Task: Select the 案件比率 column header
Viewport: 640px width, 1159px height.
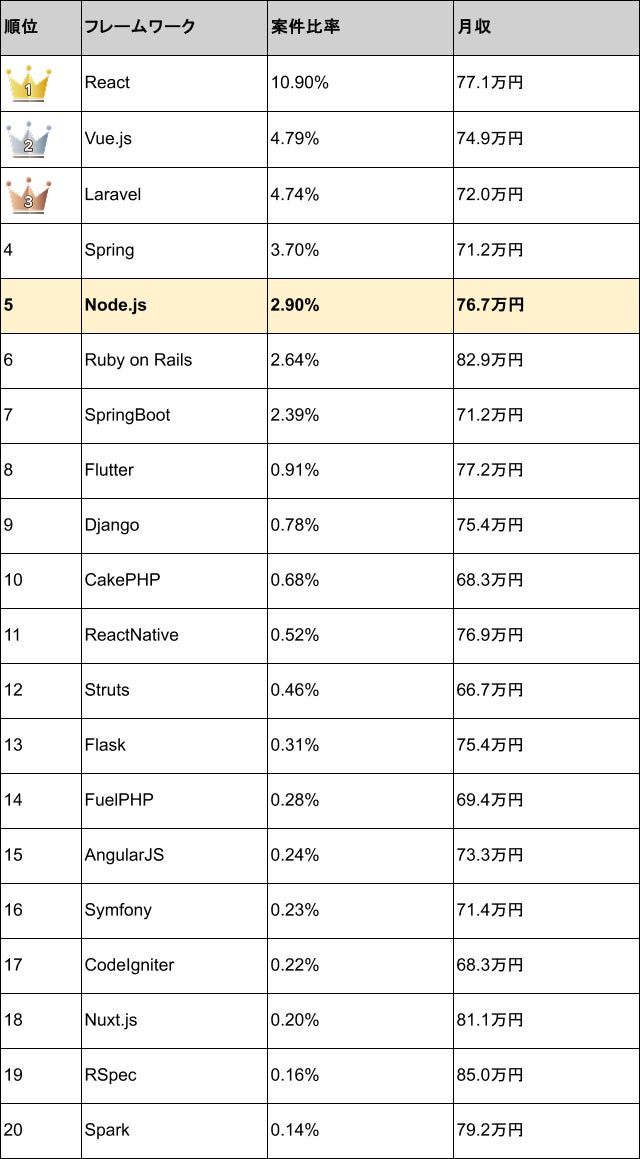Action: pos(305,27)
